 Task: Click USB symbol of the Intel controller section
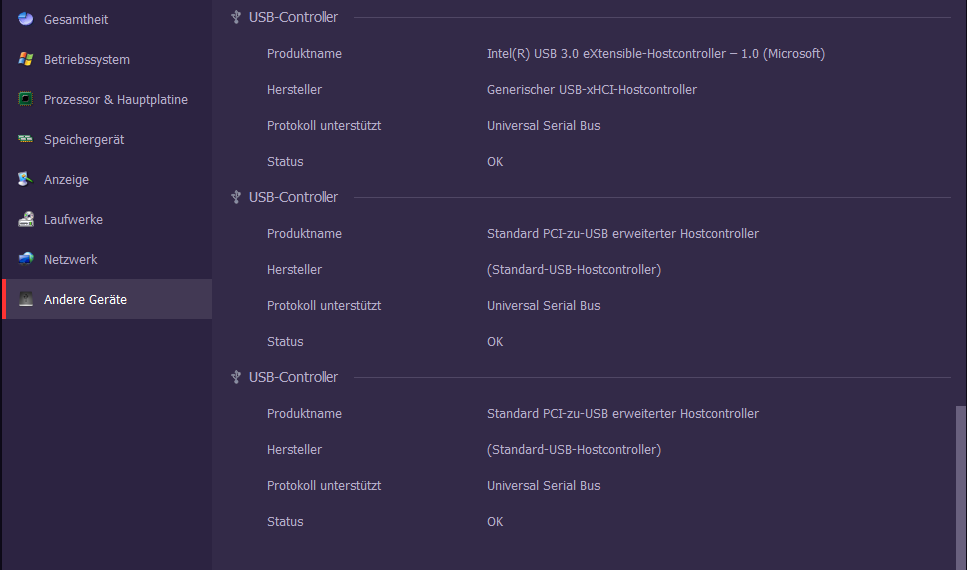[x=236, y=17]
